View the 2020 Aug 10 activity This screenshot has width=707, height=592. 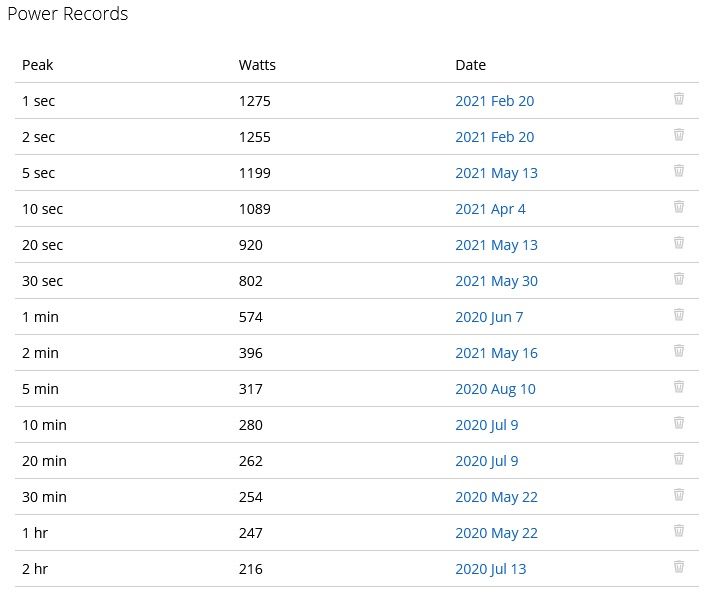click(495, 389)
